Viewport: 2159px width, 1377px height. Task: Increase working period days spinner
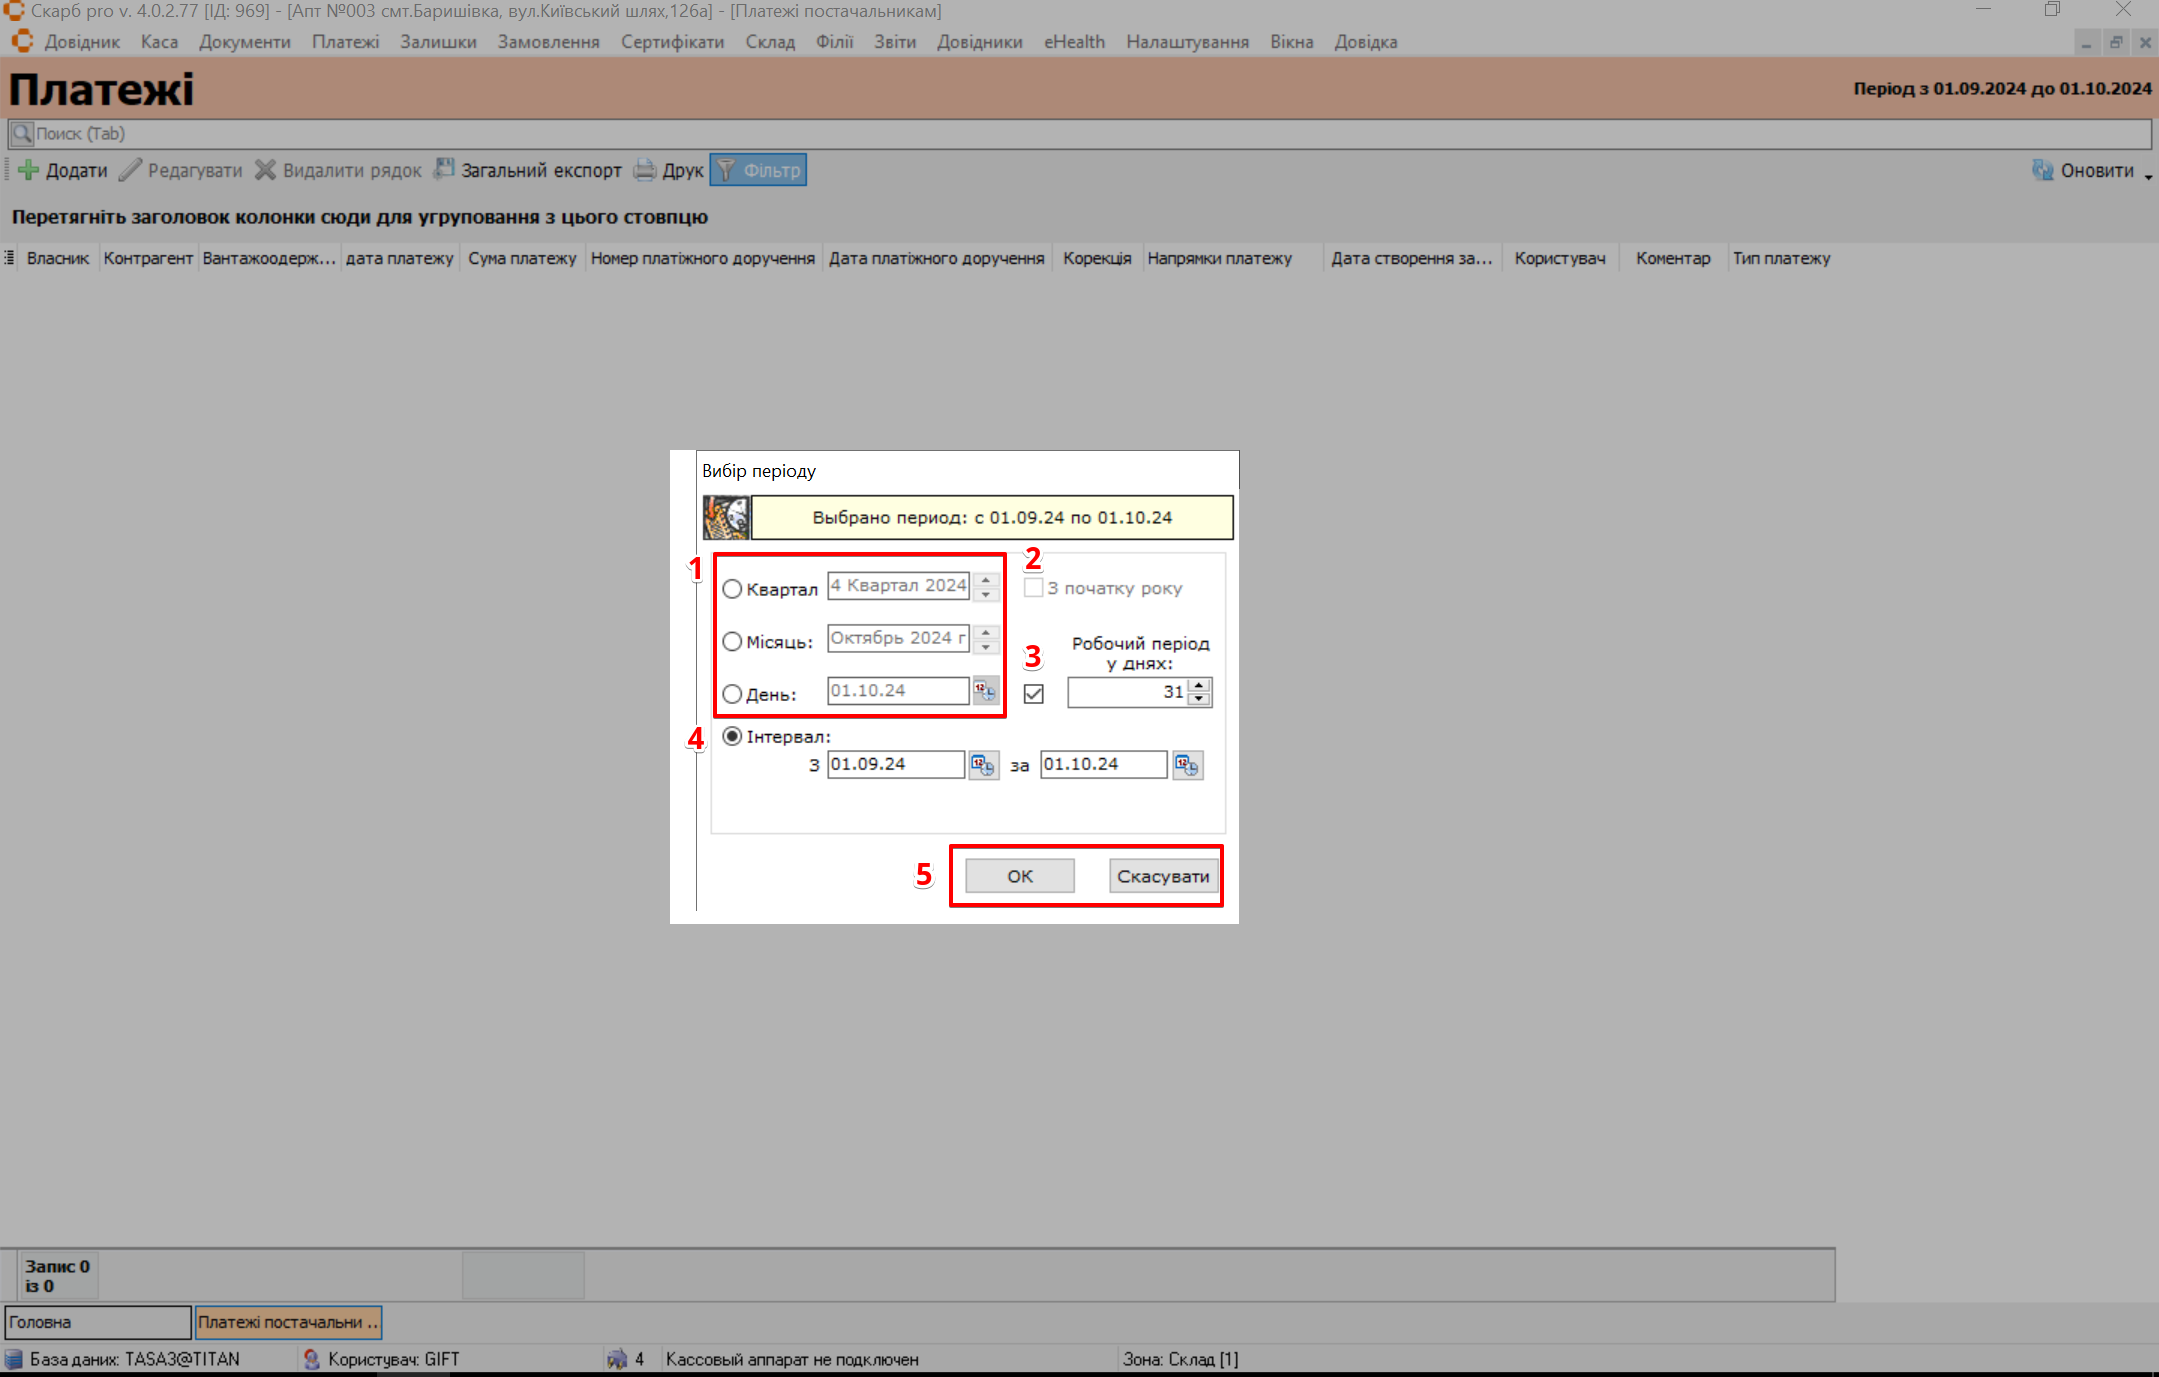point(1200,685)
